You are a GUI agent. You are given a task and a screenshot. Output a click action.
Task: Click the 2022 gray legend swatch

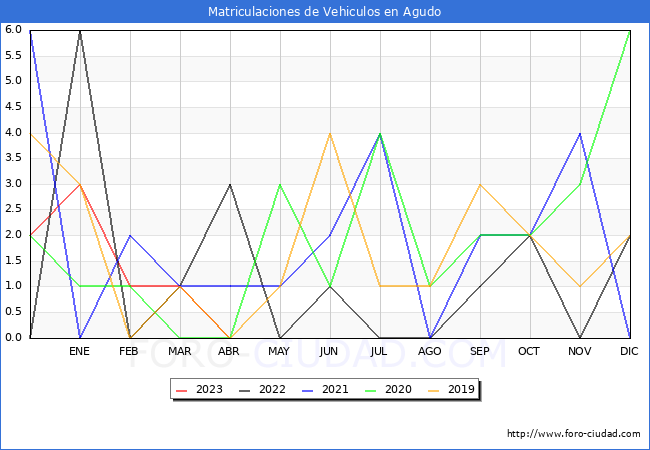point(245,390)
